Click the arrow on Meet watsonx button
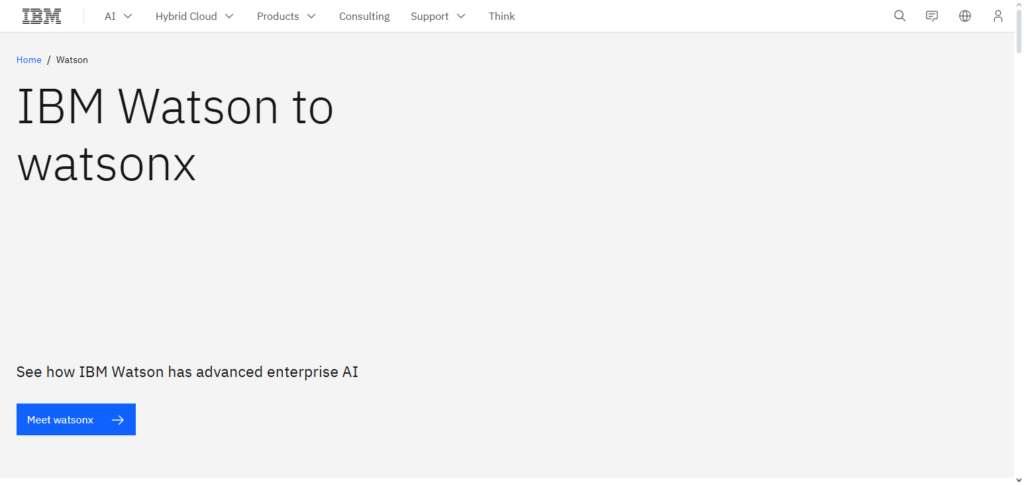 coord(118,420)
